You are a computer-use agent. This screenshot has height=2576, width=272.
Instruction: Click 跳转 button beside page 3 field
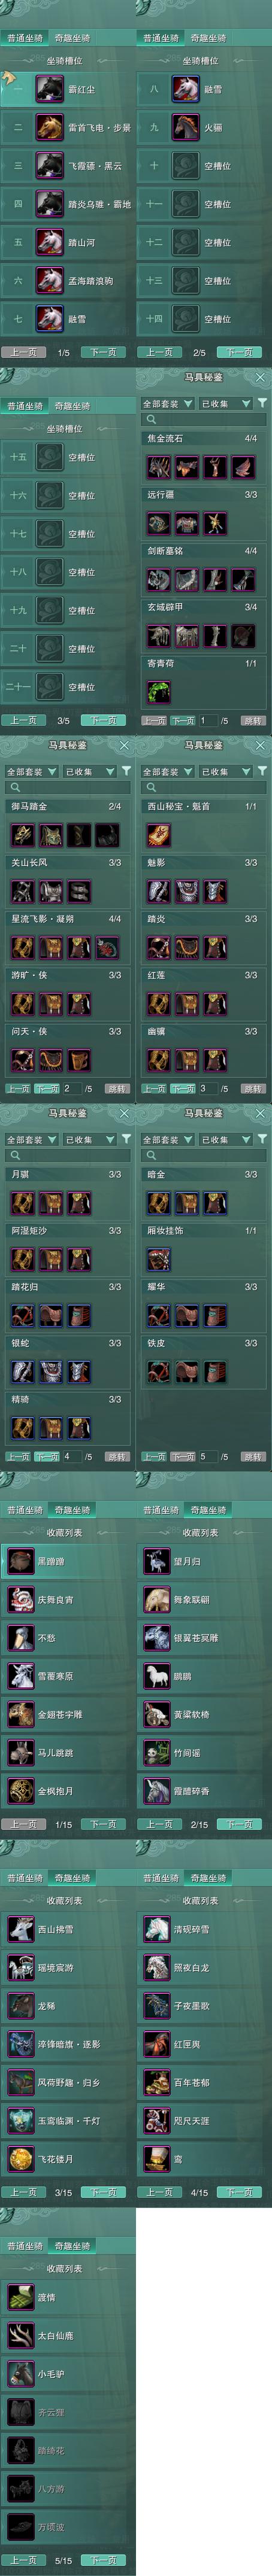tap(253, 1088)
